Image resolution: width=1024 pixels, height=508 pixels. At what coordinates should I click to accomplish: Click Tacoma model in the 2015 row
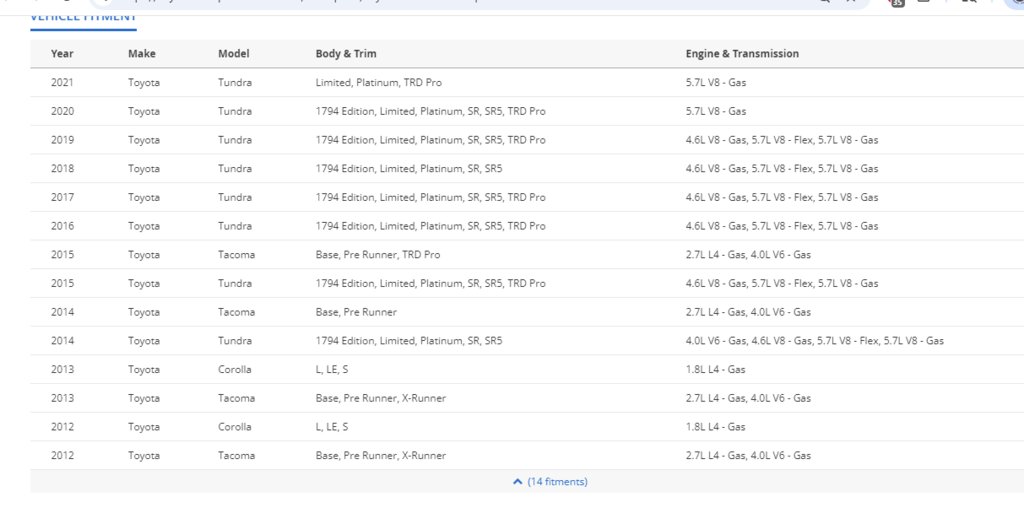(x=236, y=255)
